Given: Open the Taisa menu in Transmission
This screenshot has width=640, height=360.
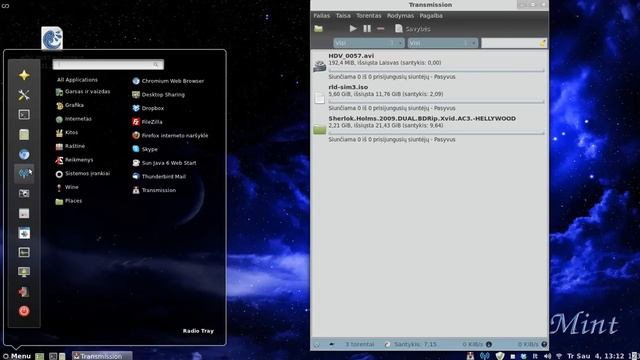Looking at the screenshot, I should tap(343, 16).
